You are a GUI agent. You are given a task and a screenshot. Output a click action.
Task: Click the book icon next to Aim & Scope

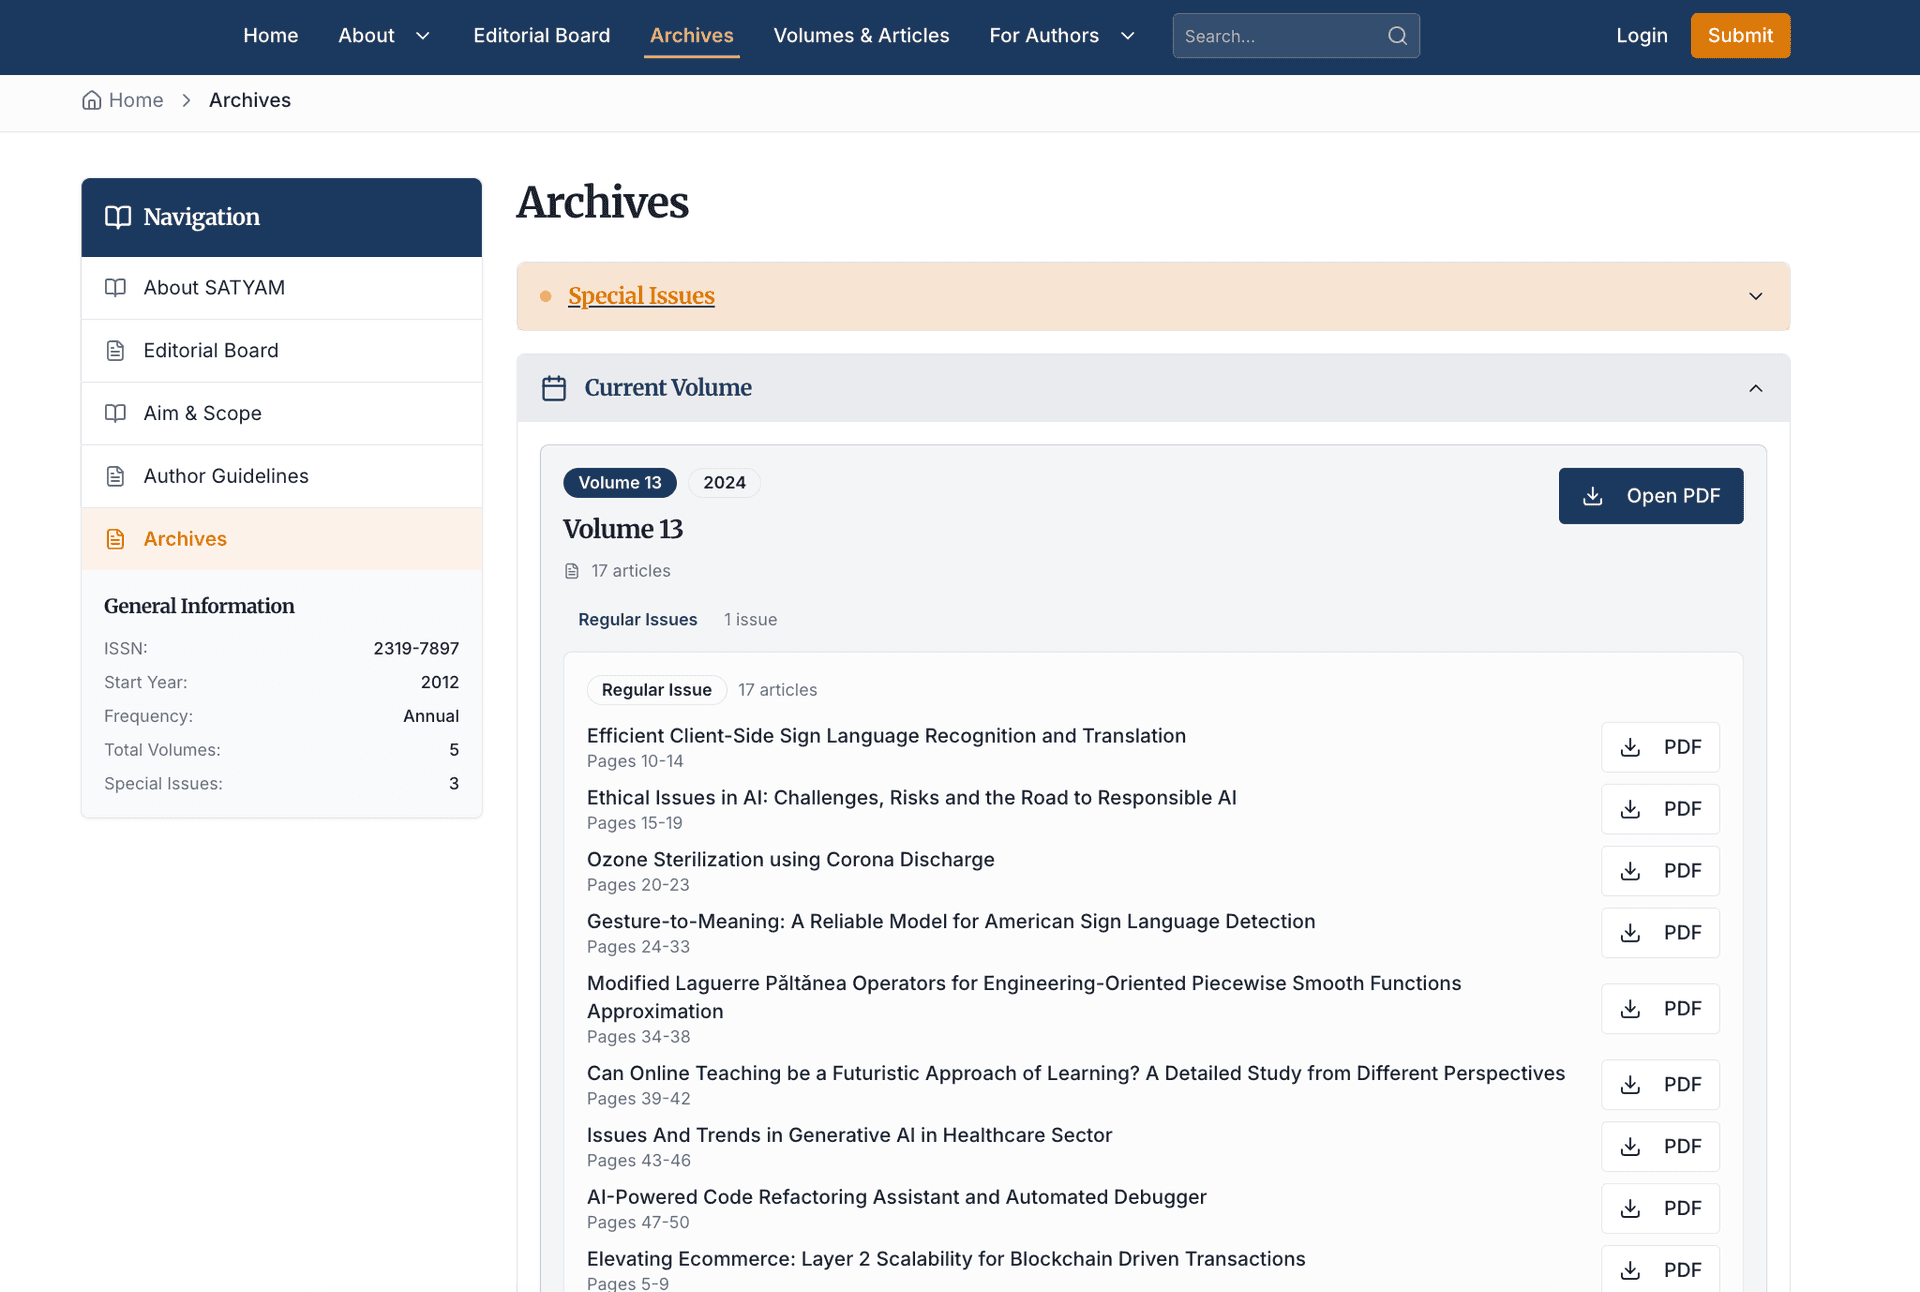click(115, 413)
